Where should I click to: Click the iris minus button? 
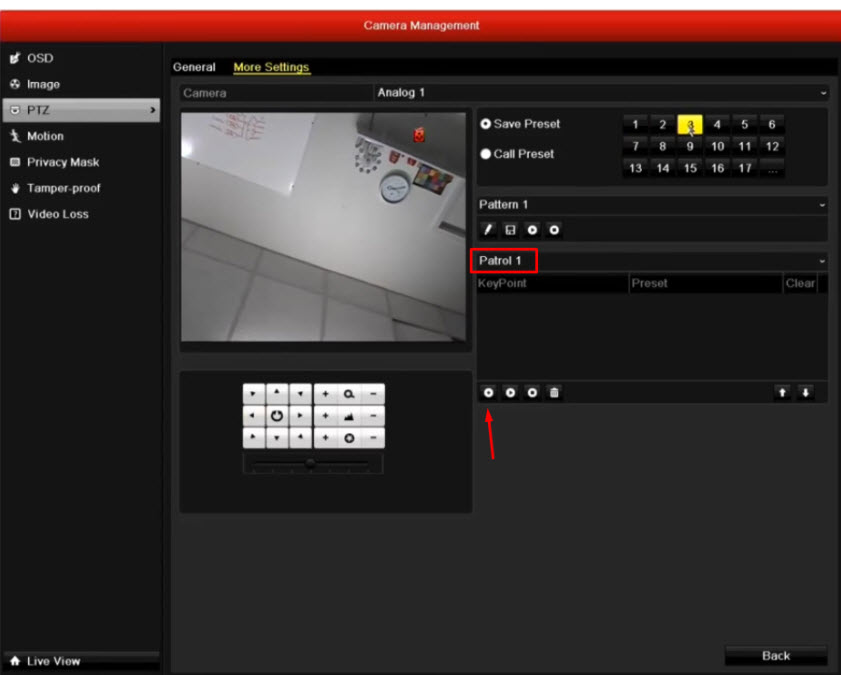[x=373, y=438]
